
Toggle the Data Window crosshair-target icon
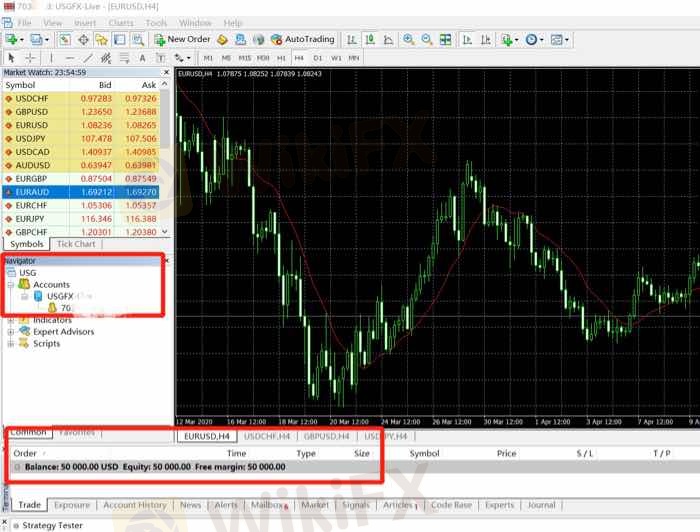[x=83, y=40]
